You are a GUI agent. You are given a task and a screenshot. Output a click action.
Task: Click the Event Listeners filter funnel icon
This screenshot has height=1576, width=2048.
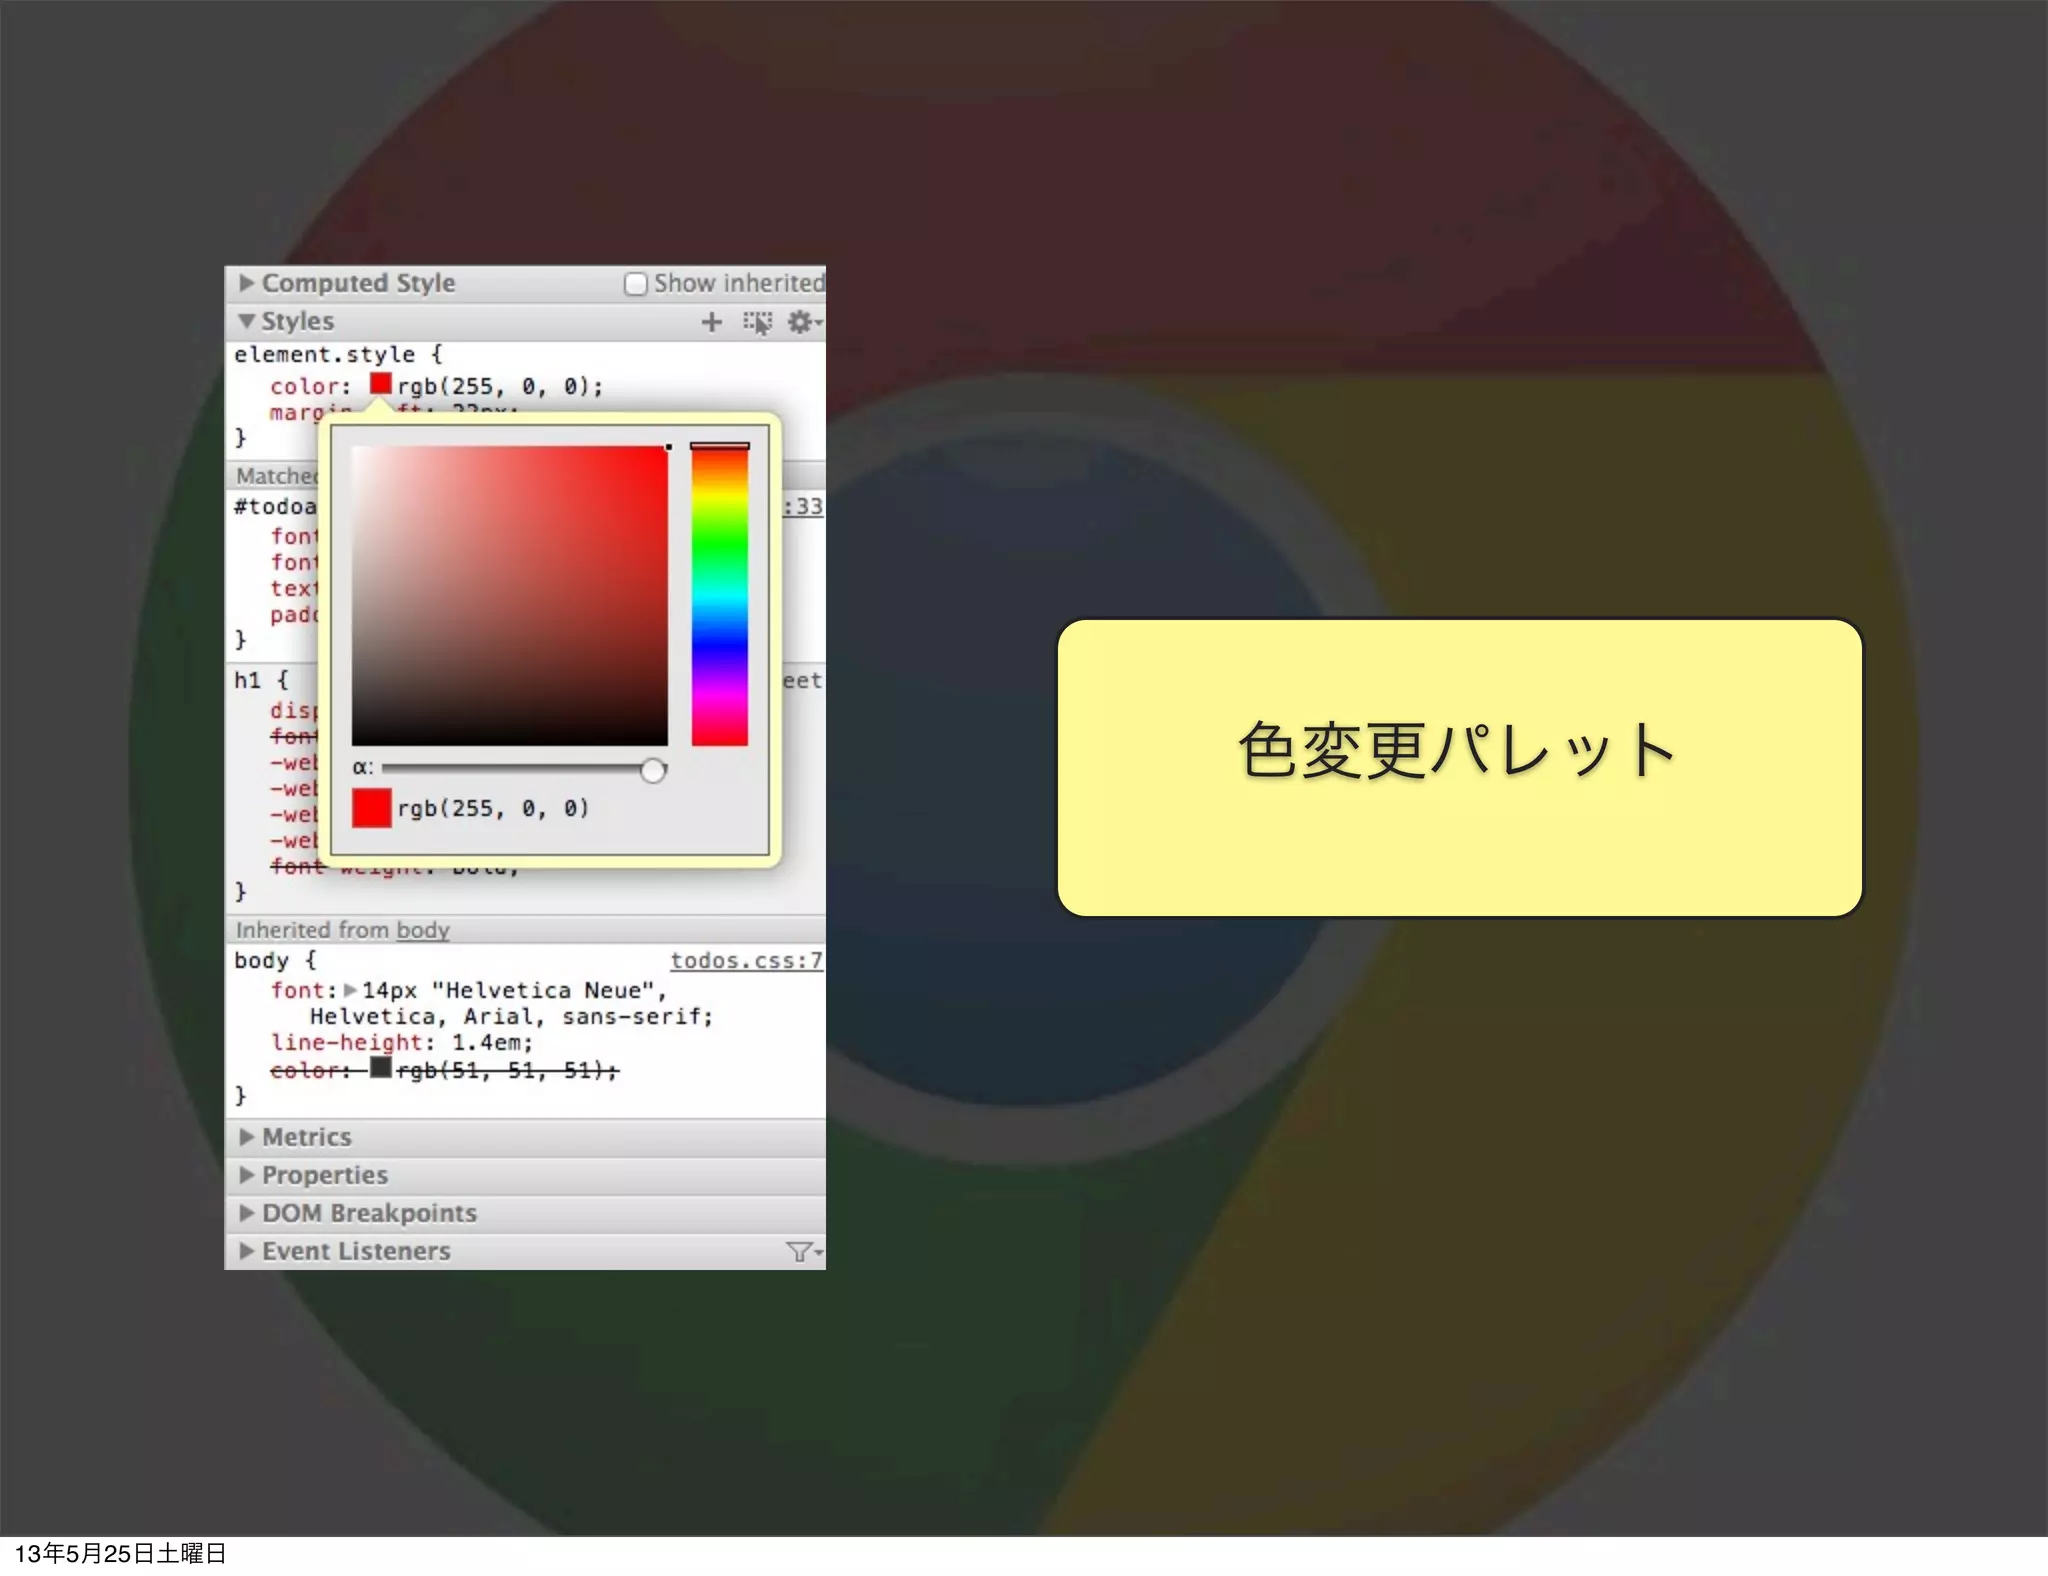tap(801, 1251)
